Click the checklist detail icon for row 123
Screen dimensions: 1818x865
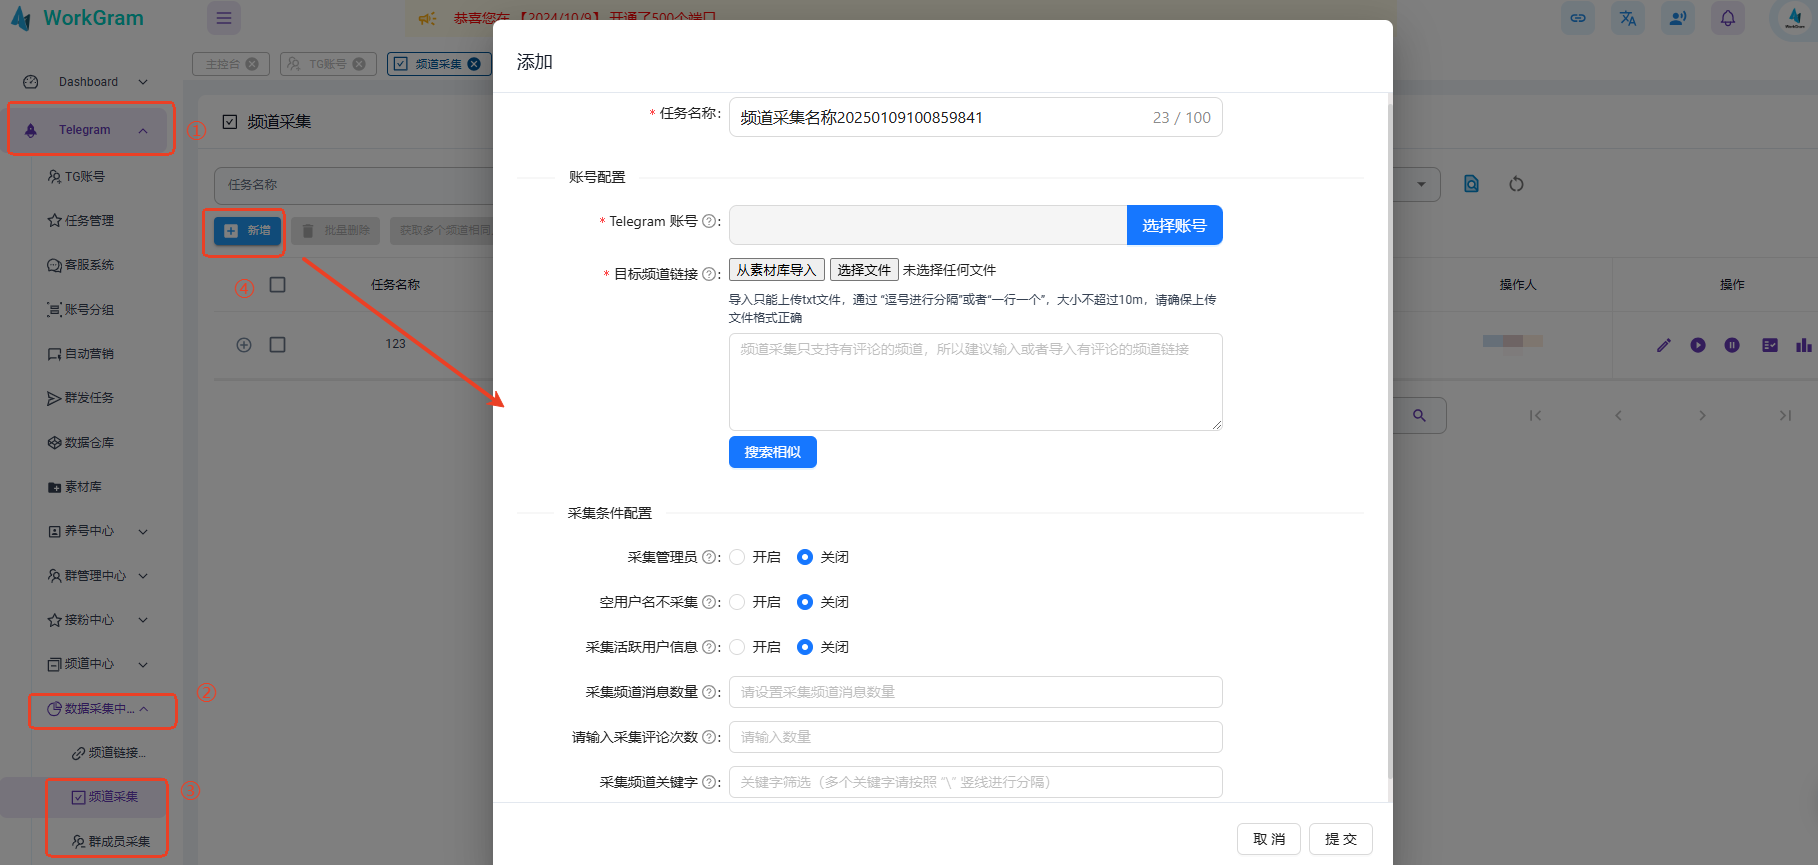(x=1770, y=345)
